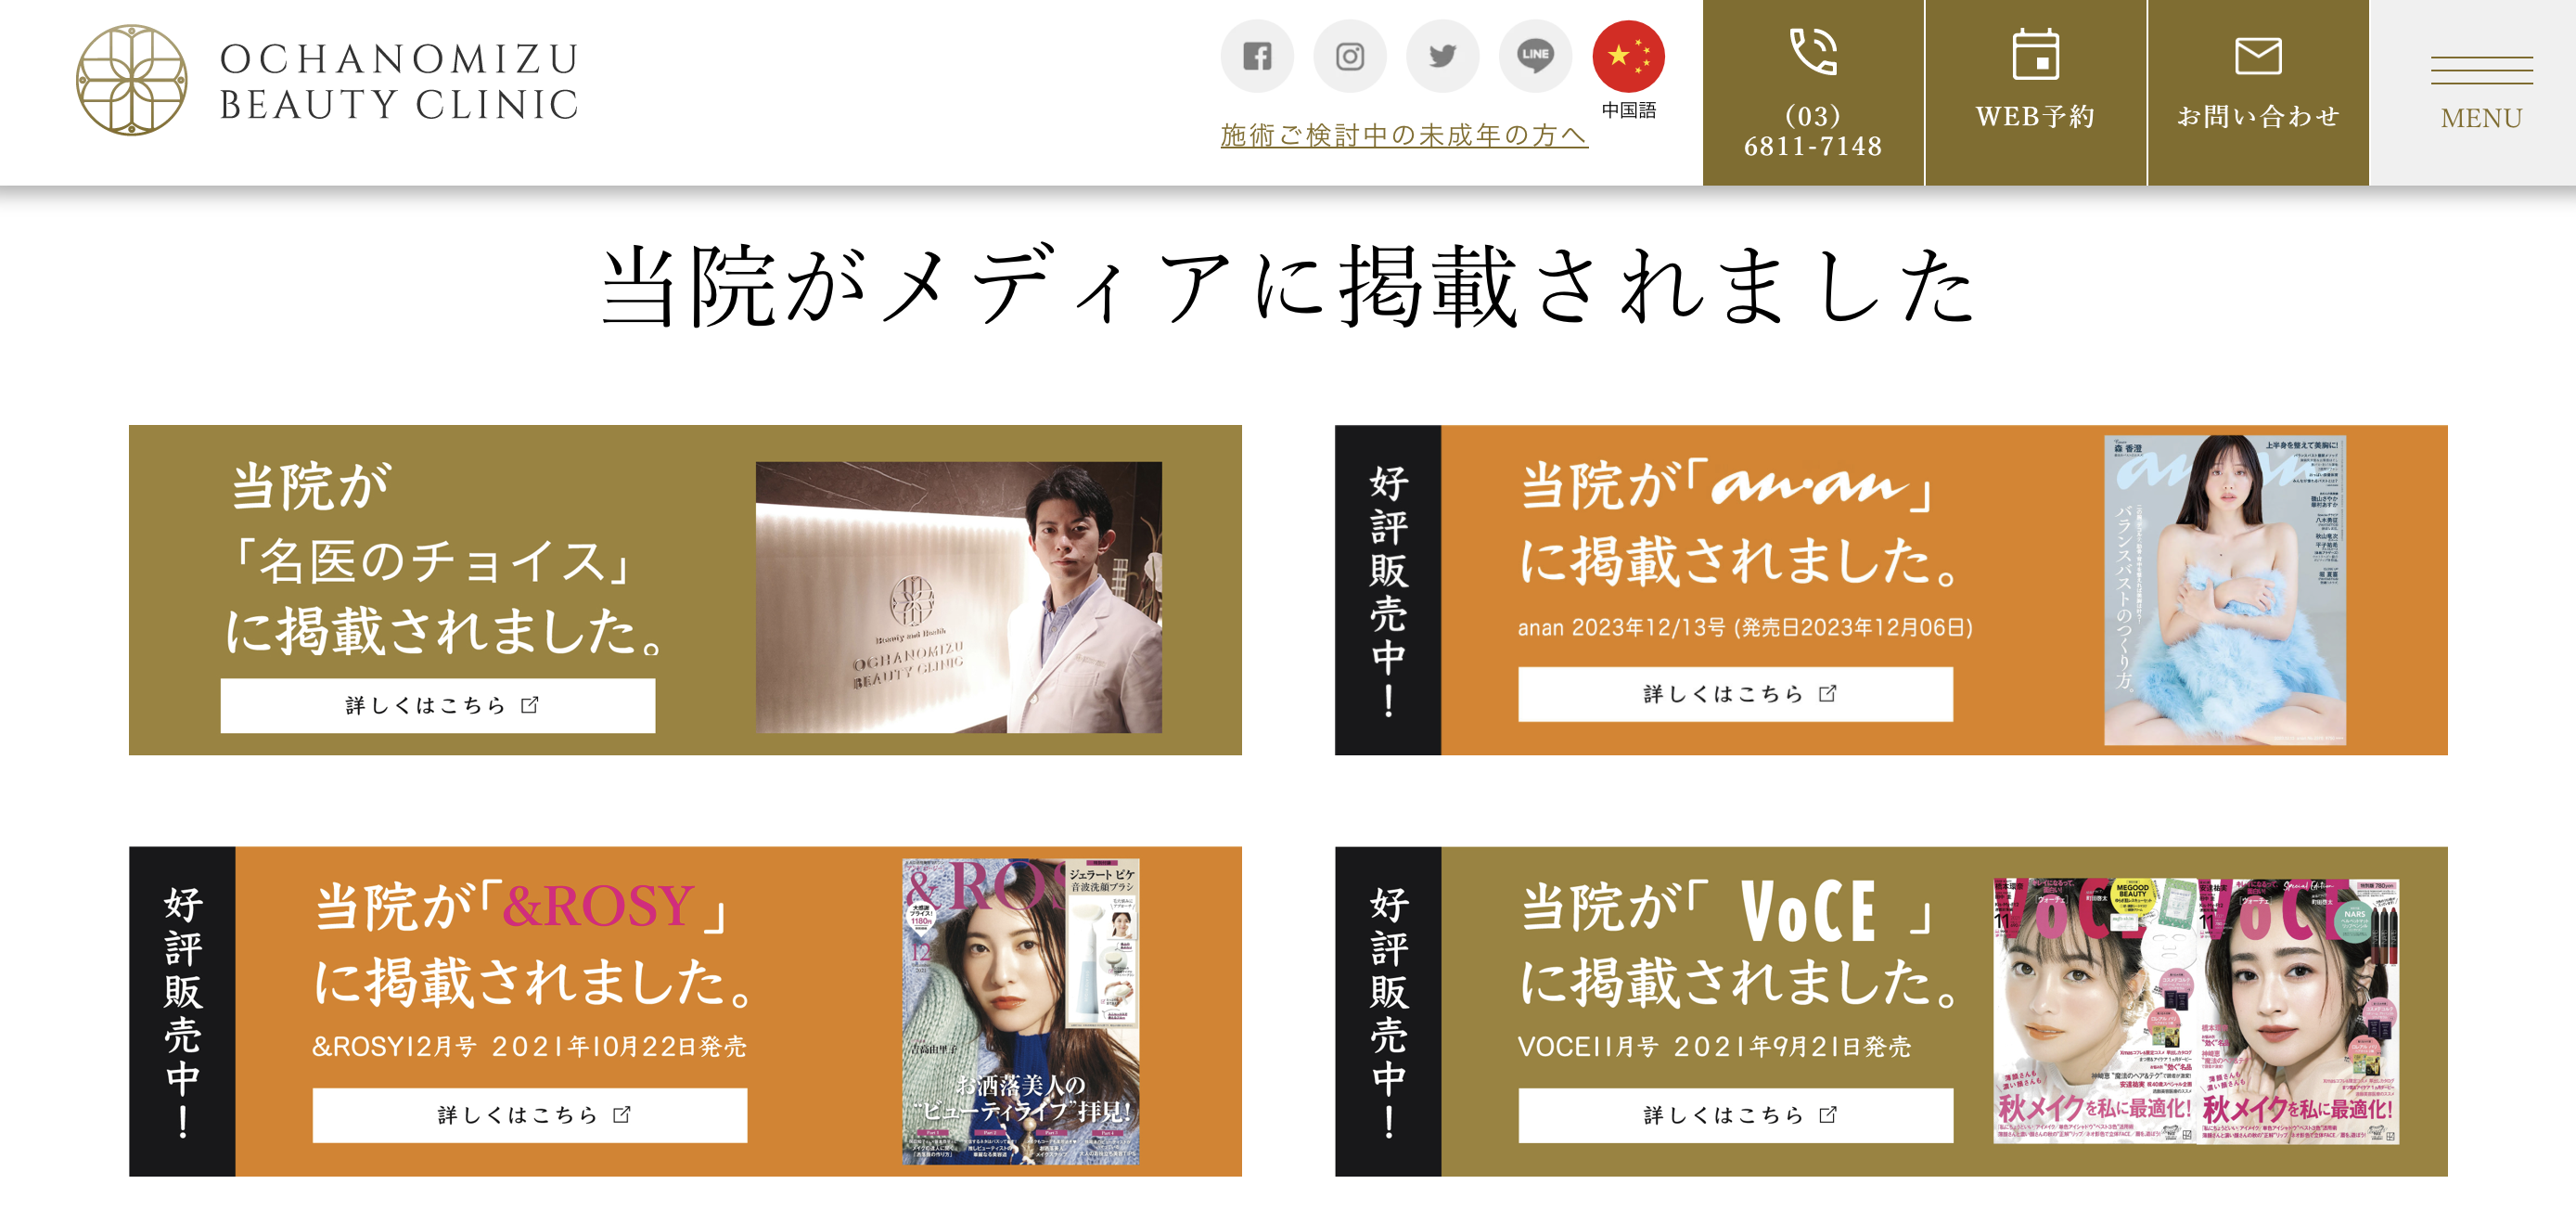Viewport: 2576px width, 1210px height.
Task: Open the anan magazine cover image
Action: click(2225, 590)
